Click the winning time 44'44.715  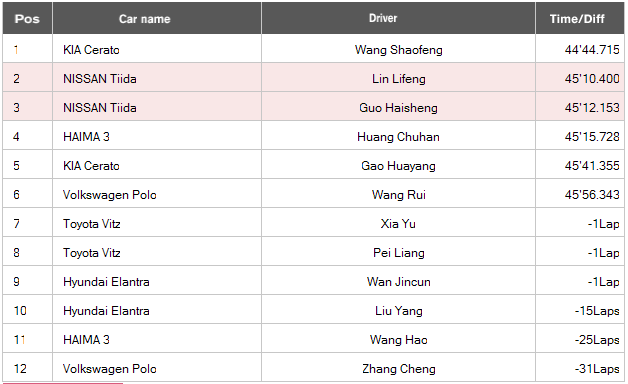592,50
